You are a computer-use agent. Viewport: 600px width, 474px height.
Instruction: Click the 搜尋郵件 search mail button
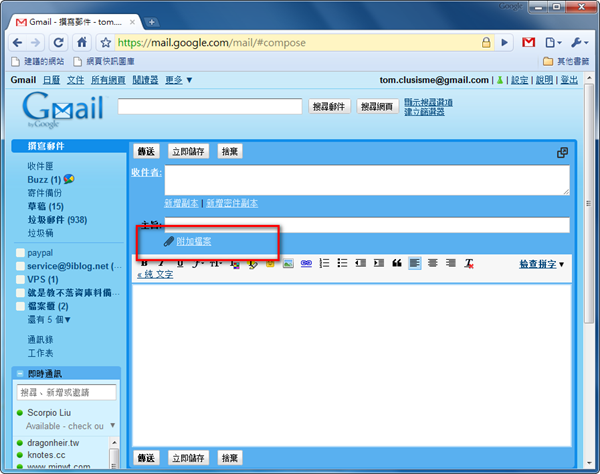tap(329, 107)
